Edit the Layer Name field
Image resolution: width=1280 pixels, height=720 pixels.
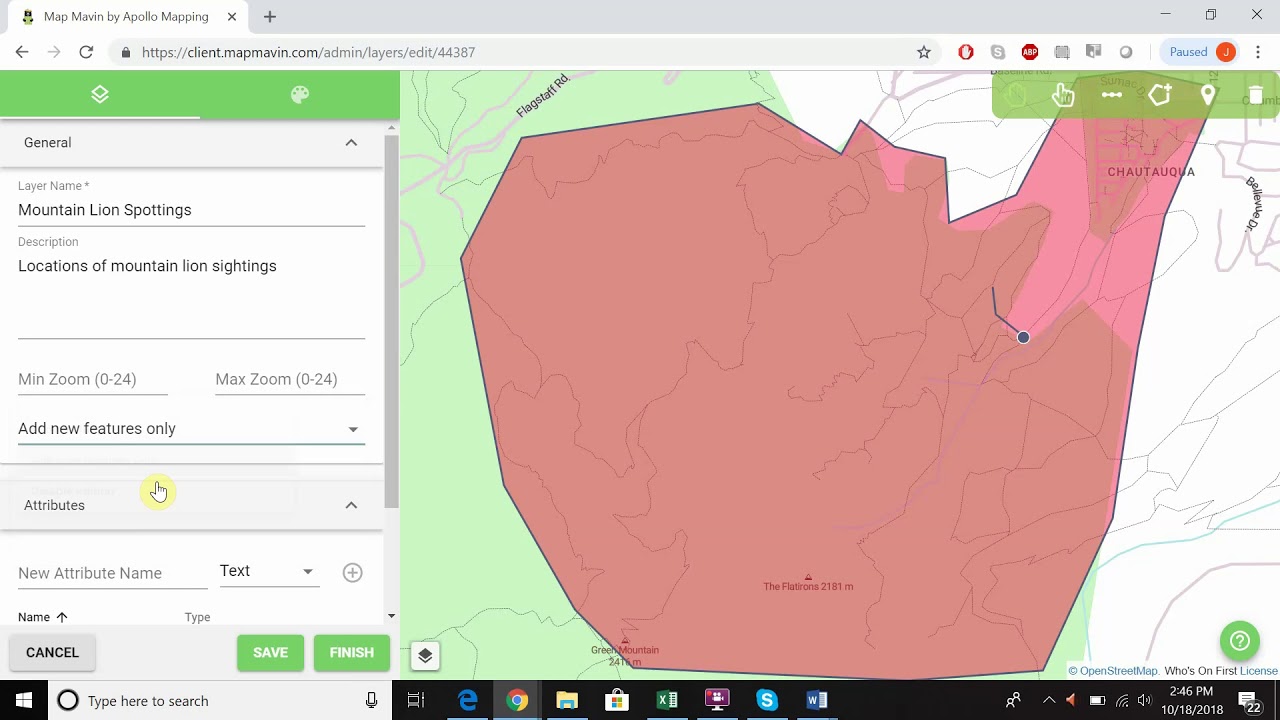coord(191,210)
